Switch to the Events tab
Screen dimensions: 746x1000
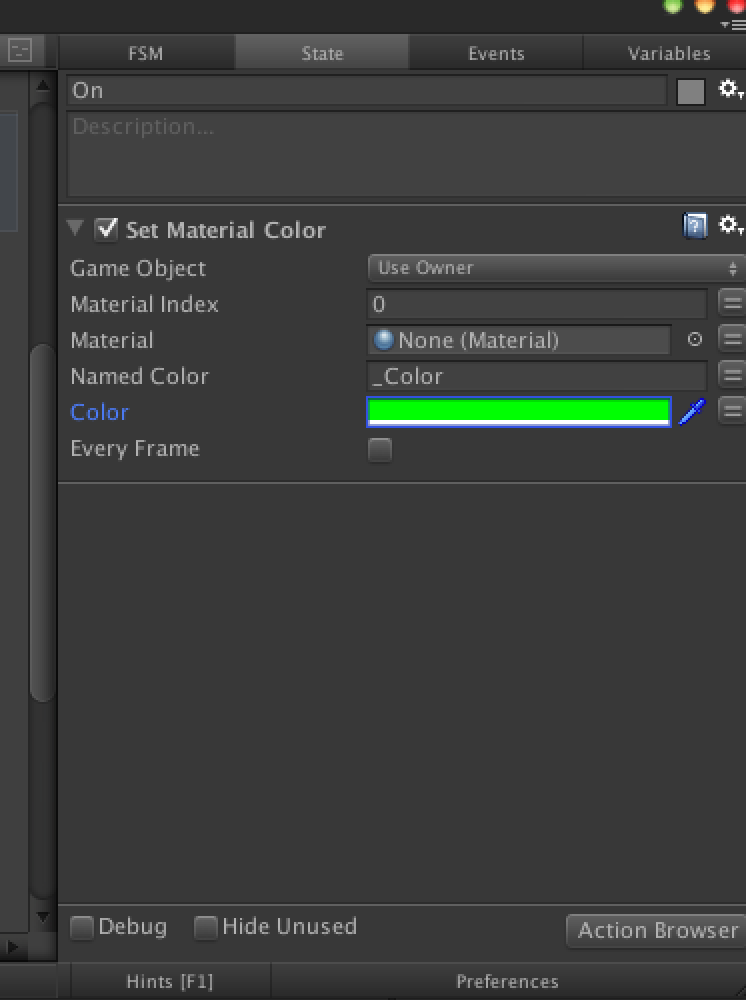[x=496, y=53]
